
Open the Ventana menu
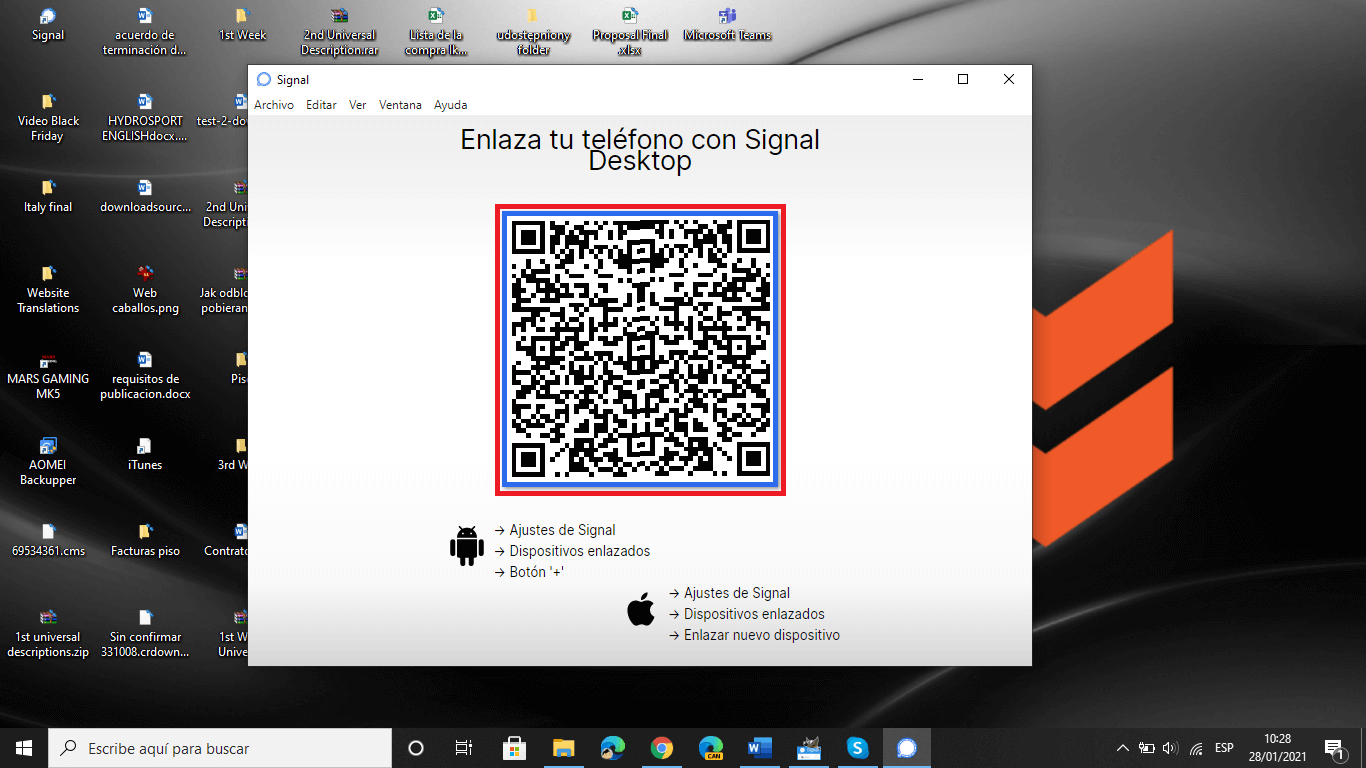400,105
